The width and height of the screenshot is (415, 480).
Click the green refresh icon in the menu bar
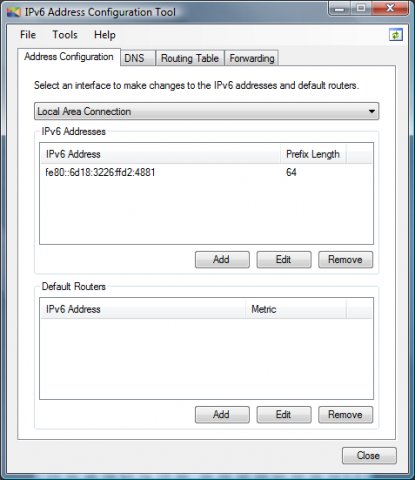click(x=396, y=35)
